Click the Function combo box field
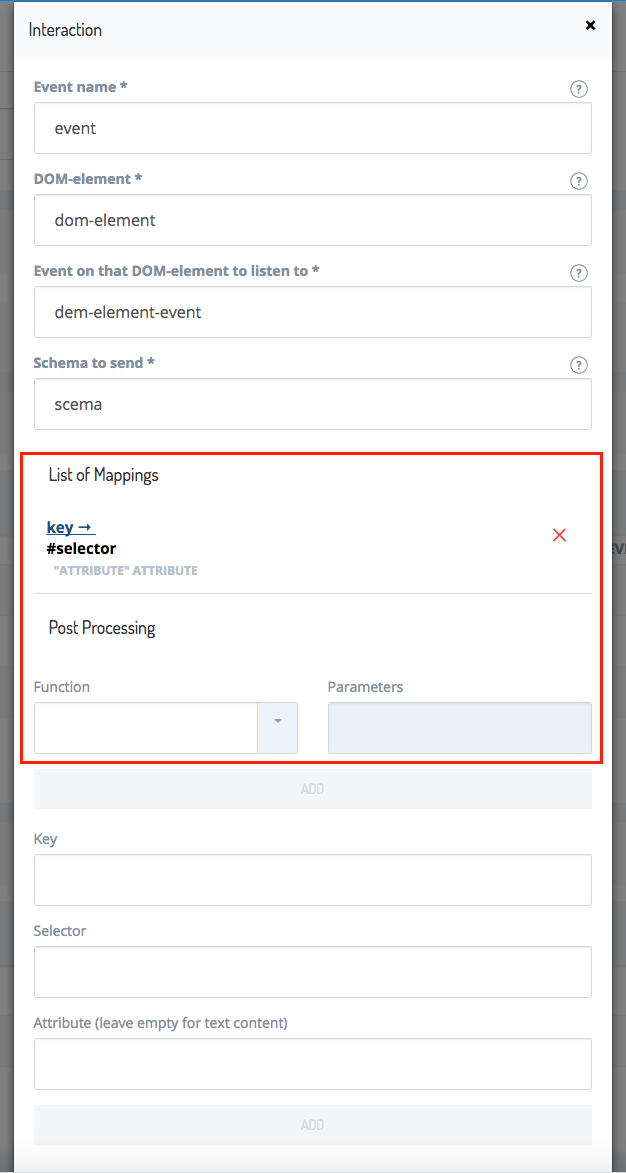This screenshot has width=626, height=1173. [146, 727]
